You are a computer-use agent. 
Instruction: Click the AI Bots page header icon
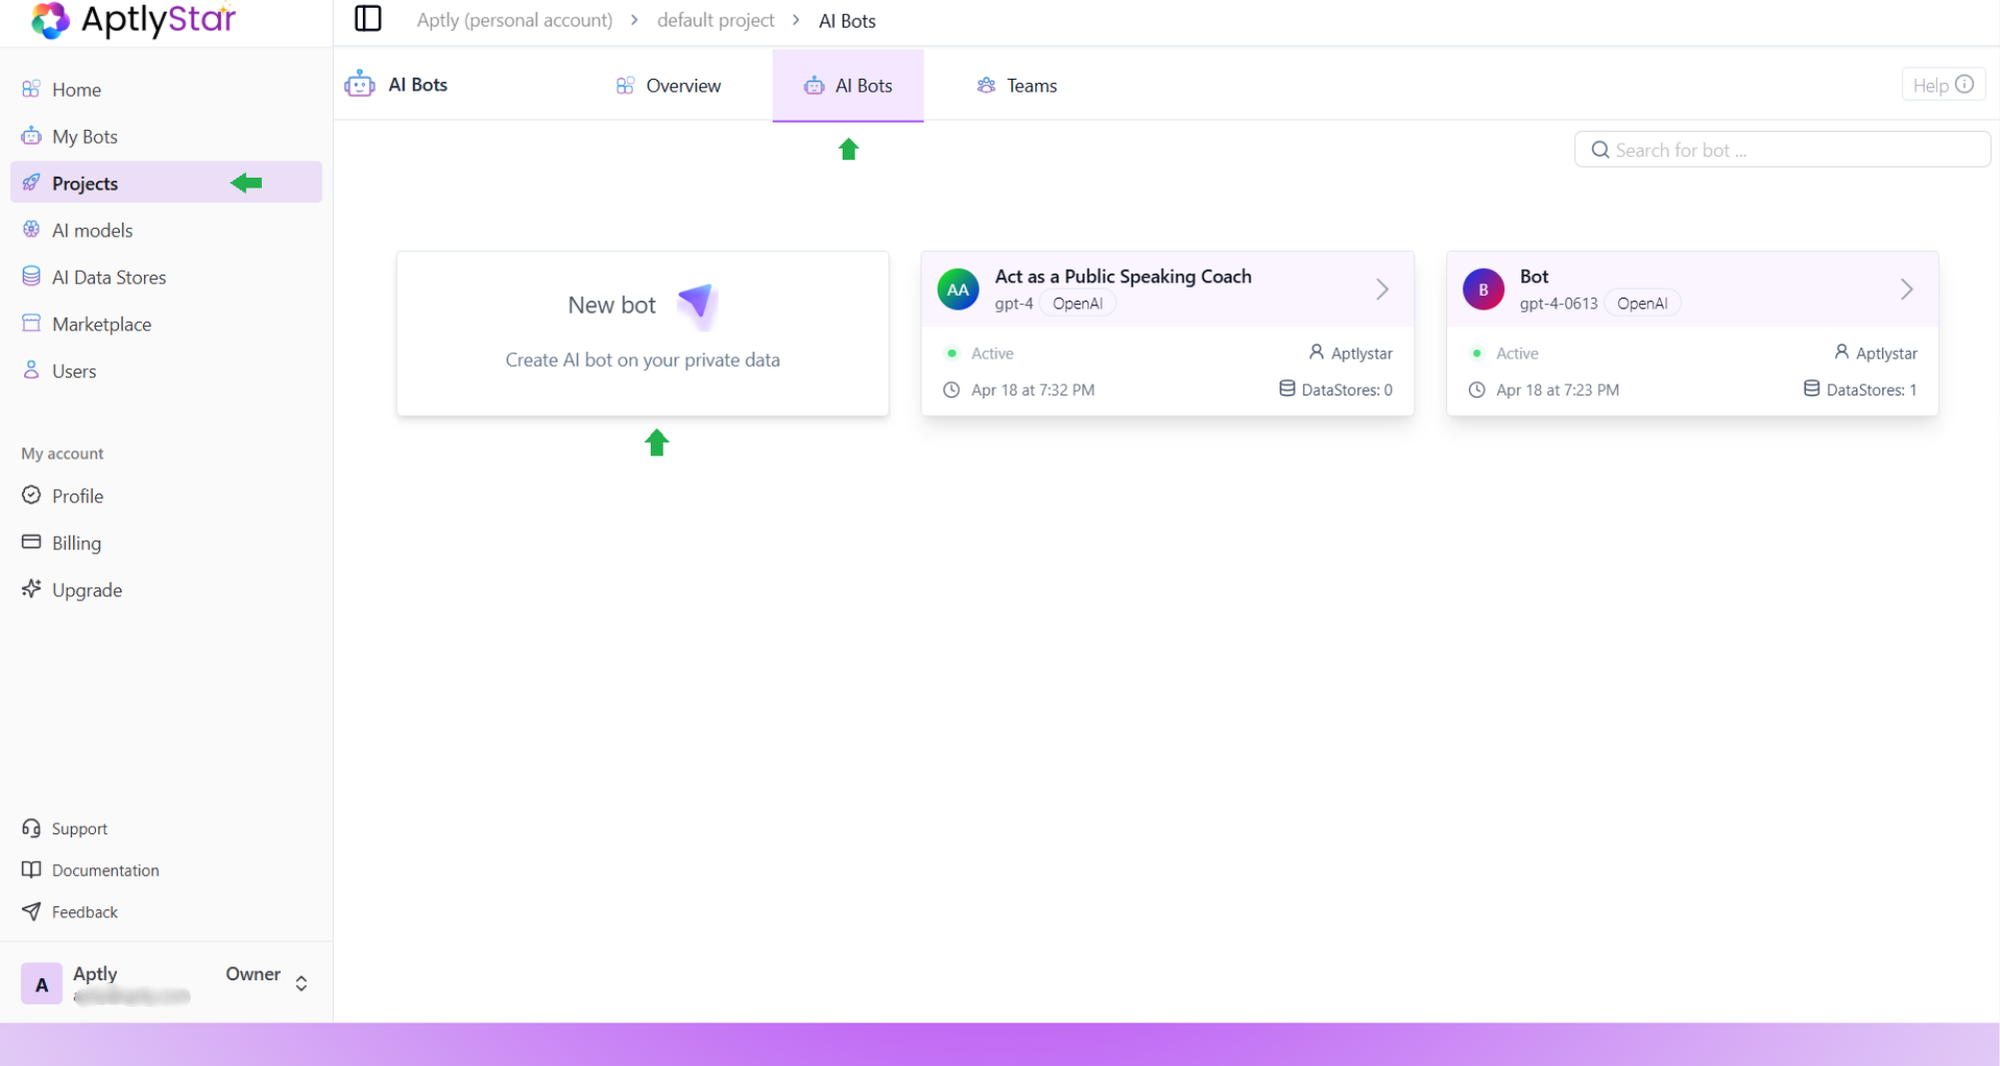click(x=360, y=85)
